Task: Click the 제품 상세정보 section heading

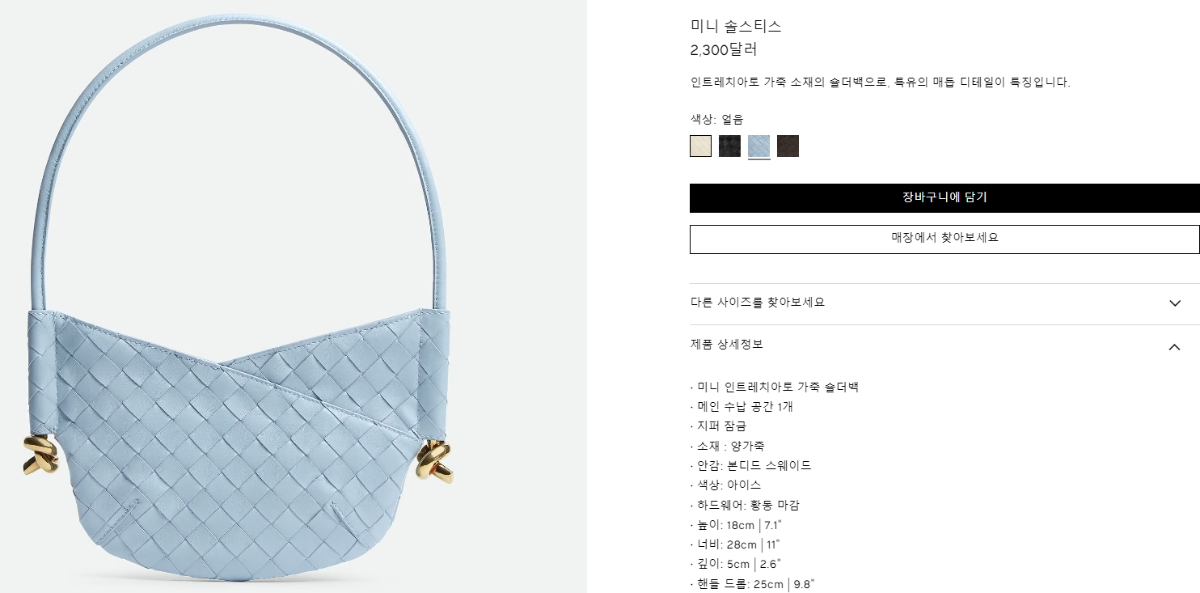Action: pos(726,344)
